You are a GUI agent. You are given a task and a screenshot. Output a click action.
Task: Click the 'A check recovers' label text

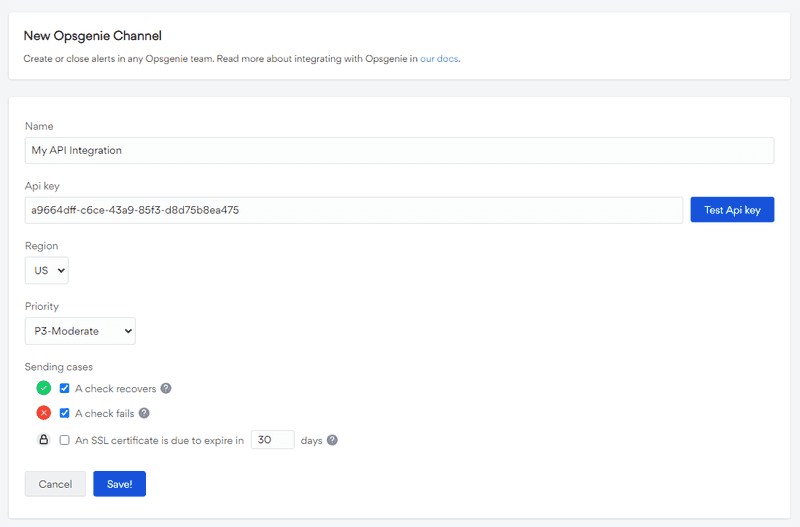[x=115, y=389]
